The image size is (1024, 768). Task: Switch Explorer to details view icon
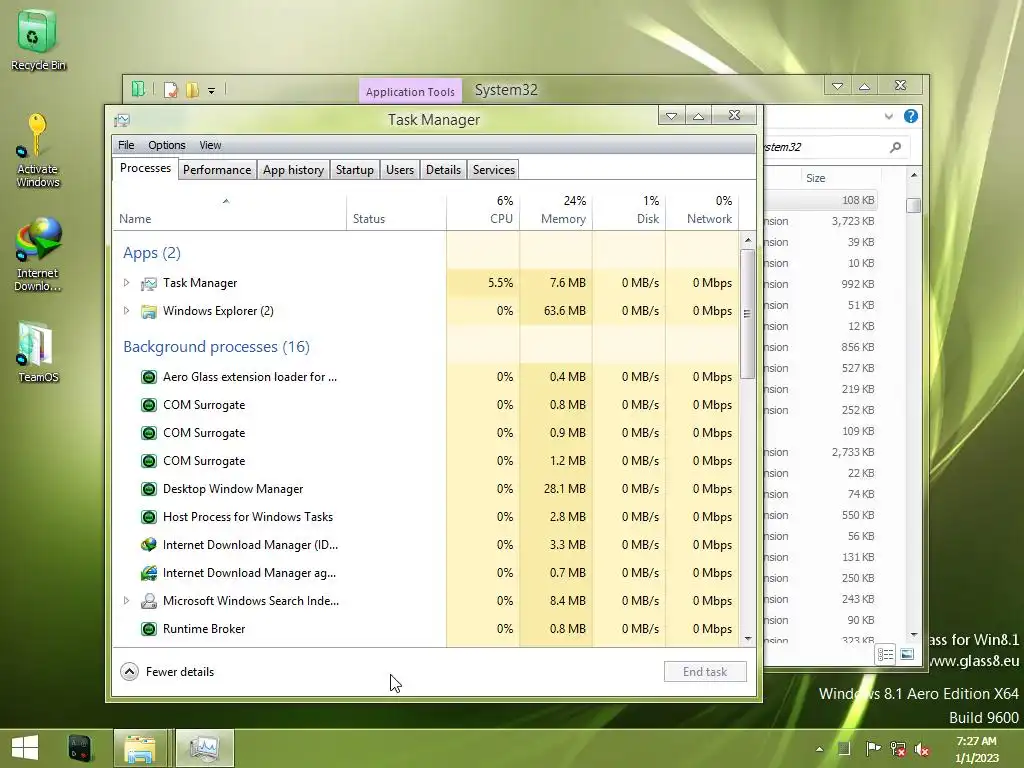pos(886,654)
